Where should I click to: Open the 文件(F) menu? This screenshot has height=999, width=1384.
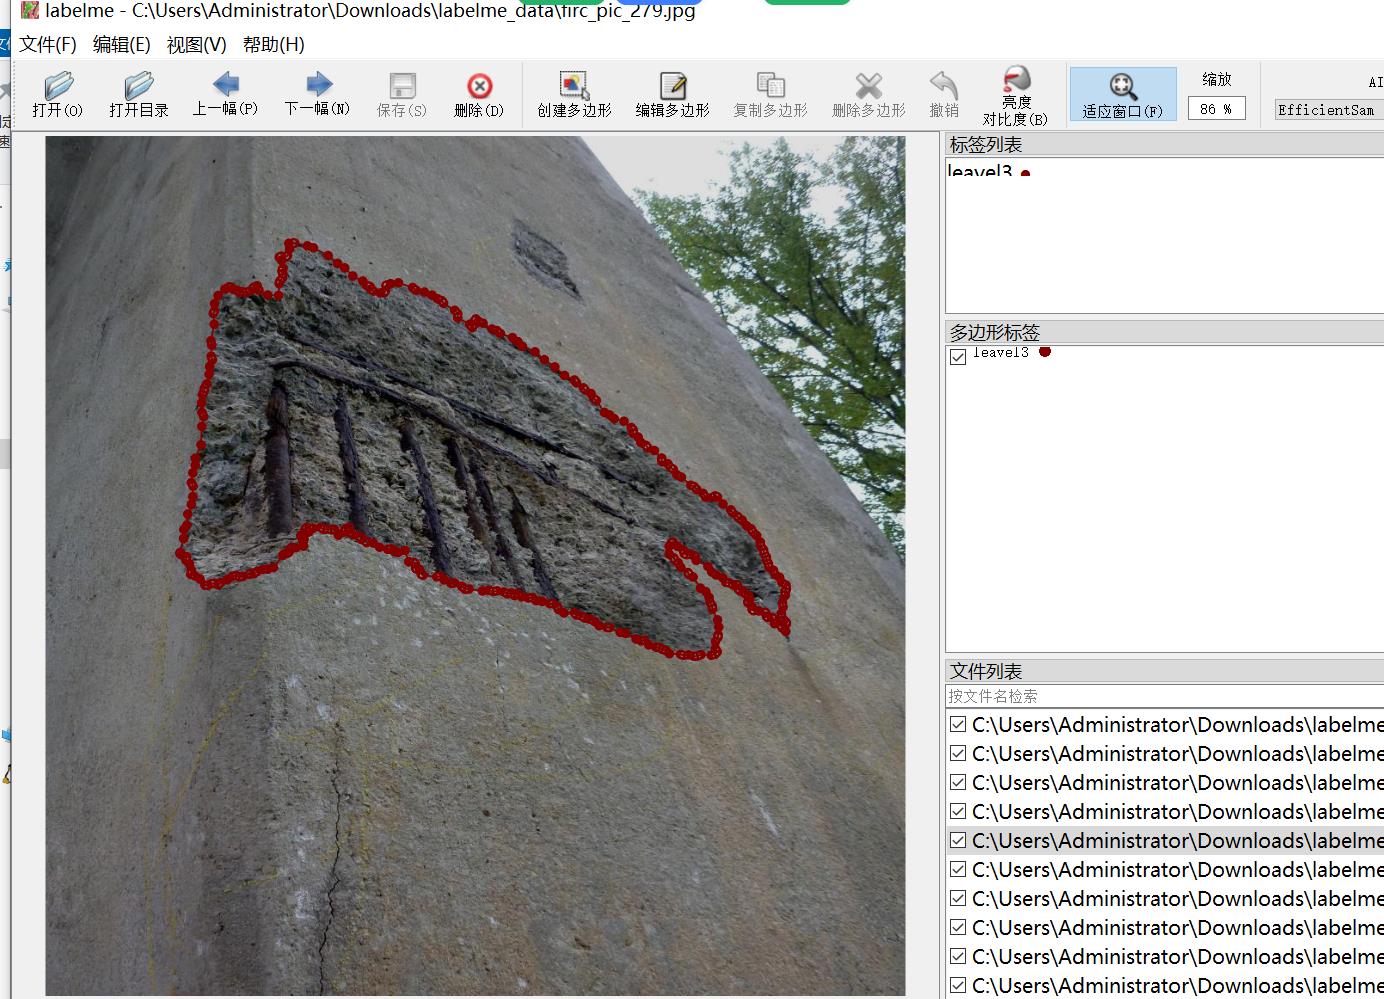click(x=48, y=45)
